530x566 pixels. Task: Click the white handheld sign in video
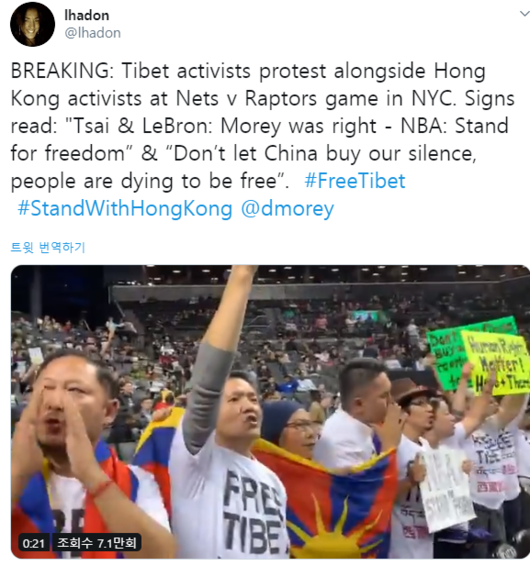tap(447, 486)
